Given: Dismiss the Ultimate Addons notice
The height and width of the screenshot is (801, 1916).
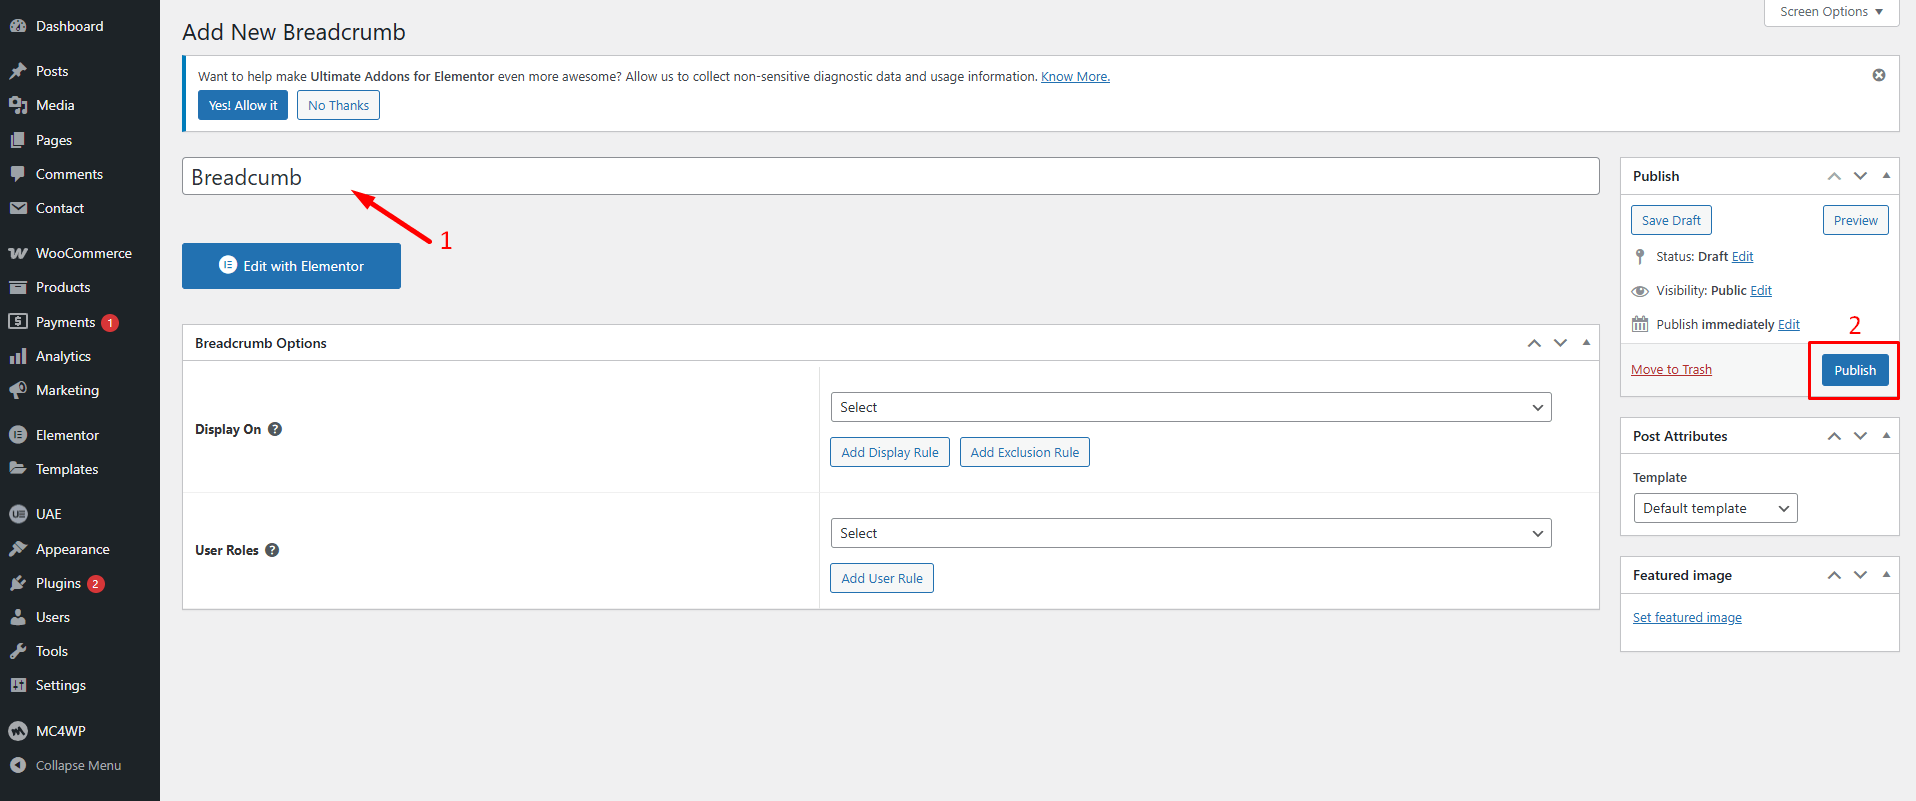Looking at the screenshot, I should [x=1878, y=75].
